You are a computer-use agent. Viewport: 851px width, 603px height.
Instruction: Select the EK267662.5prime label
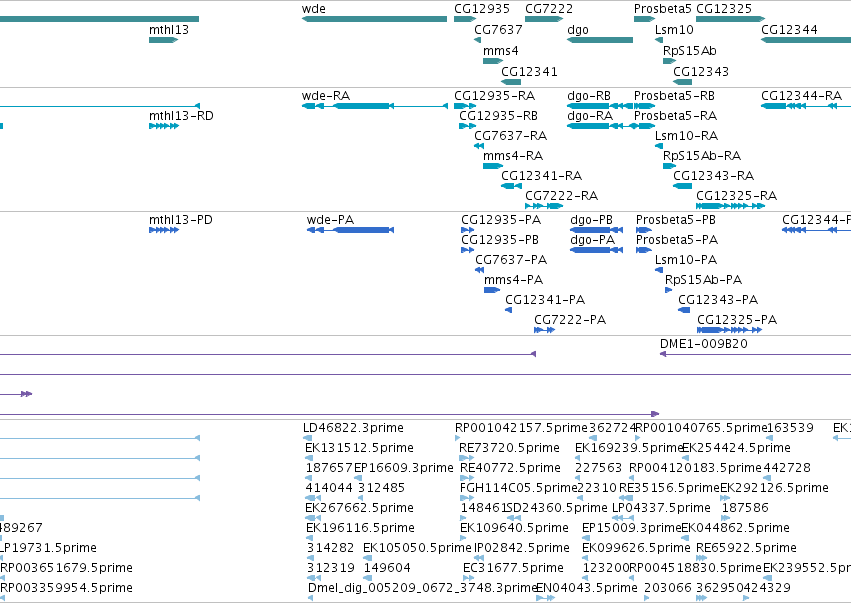tap(359, 507)
